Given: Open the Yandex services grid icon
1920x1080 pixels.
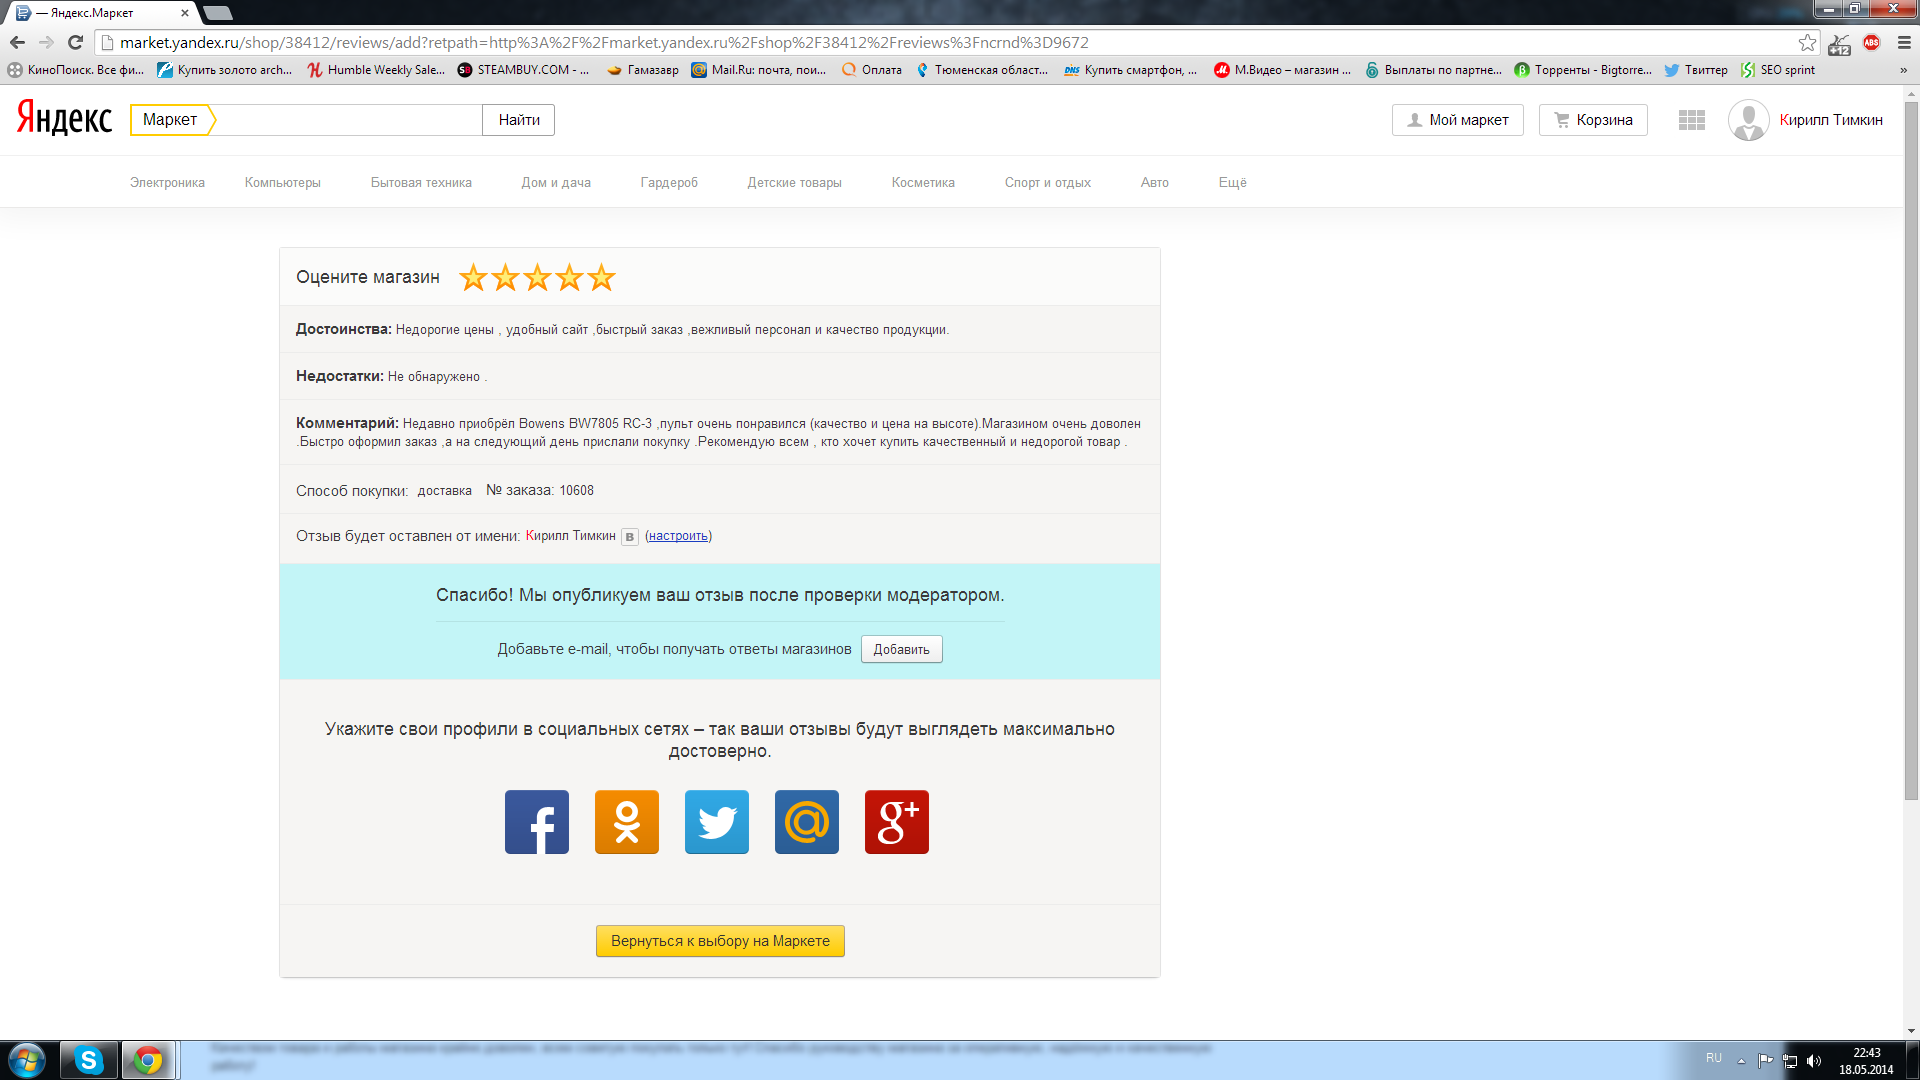Looking at the screenshot, I should pos(1692,120).
